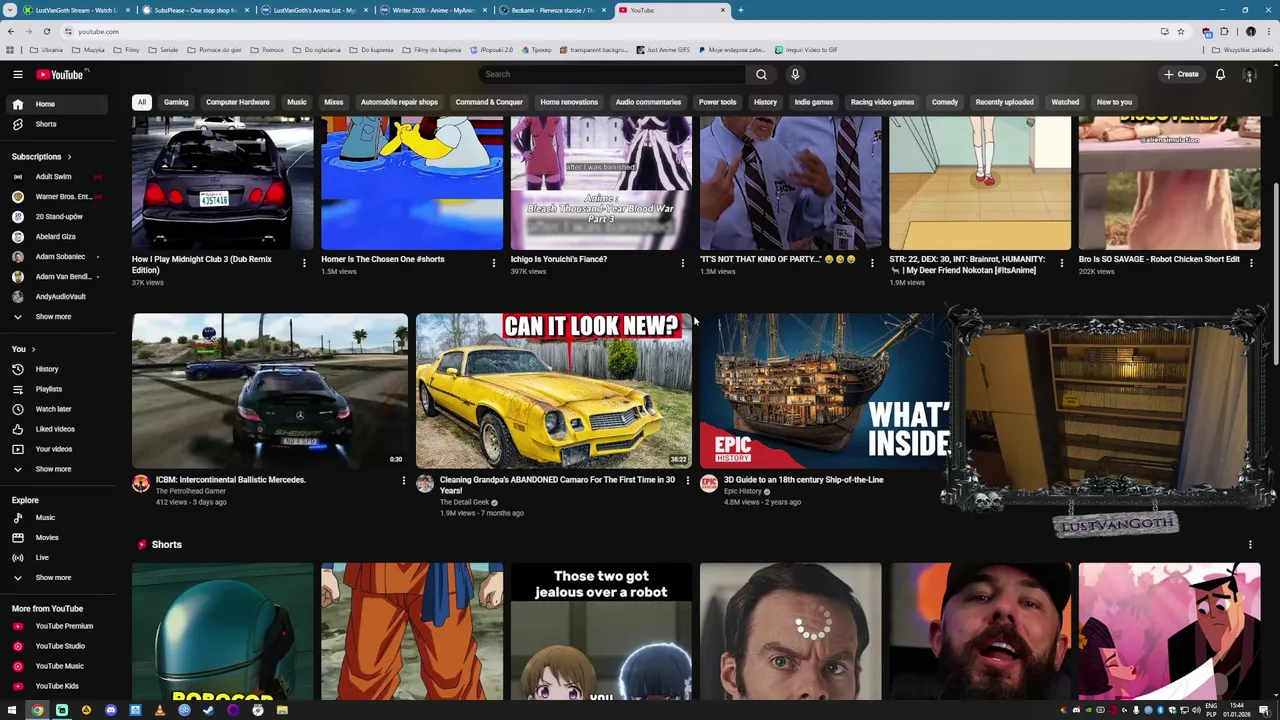Viewport: 1280px width, 720px height.
Task: Open YouTube Music link
Action: 57,666
